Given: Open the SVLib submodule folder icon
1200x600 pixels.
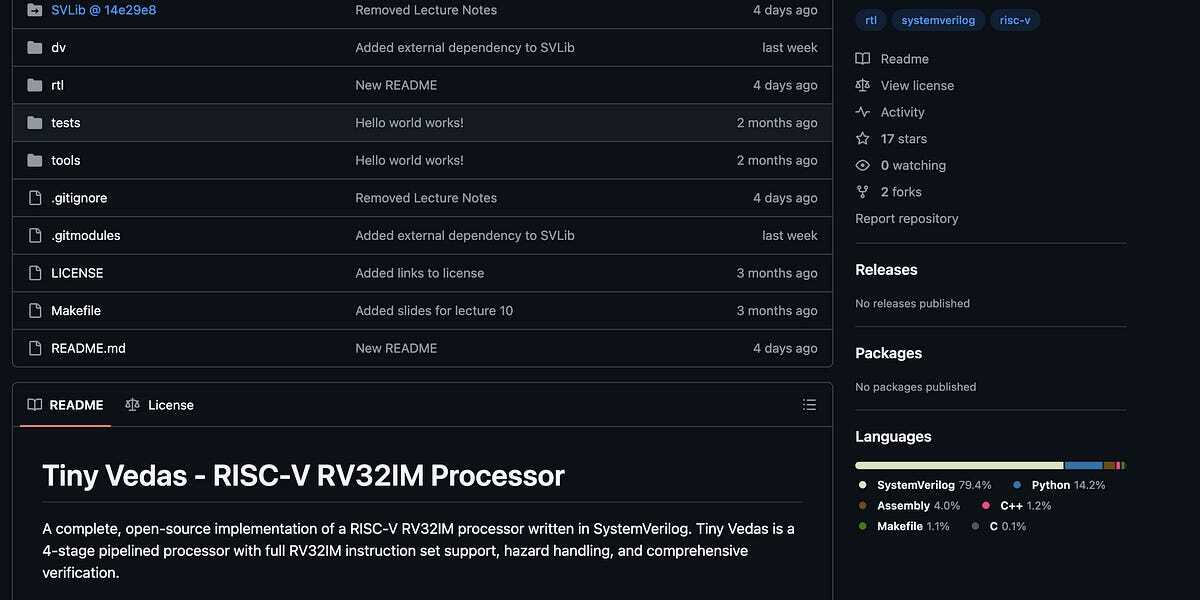Looking at the screenshot, I should (35, 10).
